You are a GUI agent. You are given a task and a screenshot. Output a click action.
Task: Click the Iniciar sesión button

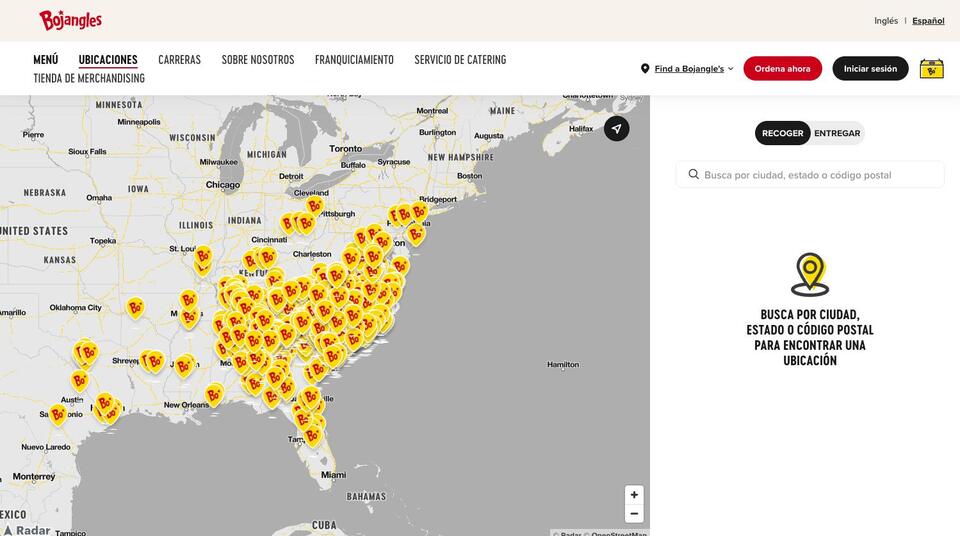[x=870, y=69]
